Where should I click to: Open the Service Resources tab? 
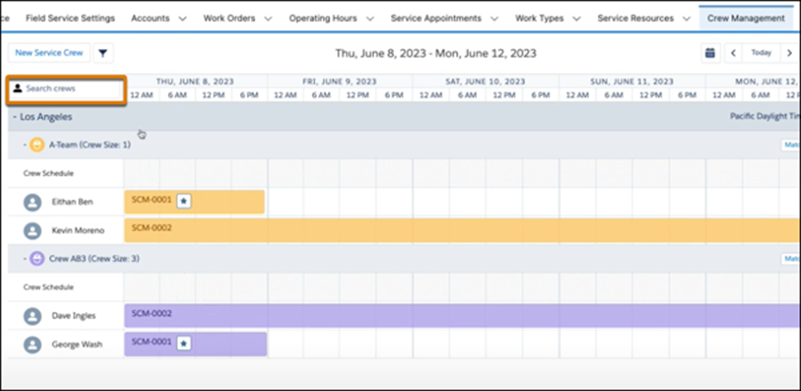coord(635,18)
